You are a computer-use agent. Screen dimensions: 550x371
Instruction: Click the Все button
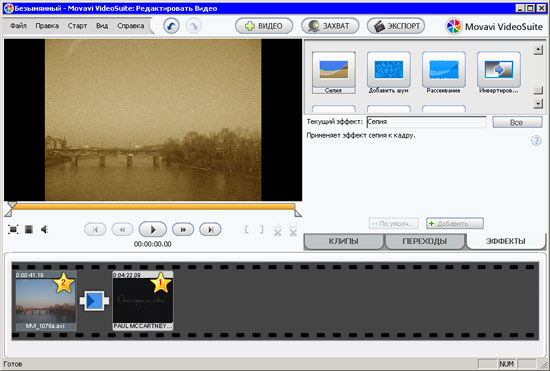pos(517,122)
